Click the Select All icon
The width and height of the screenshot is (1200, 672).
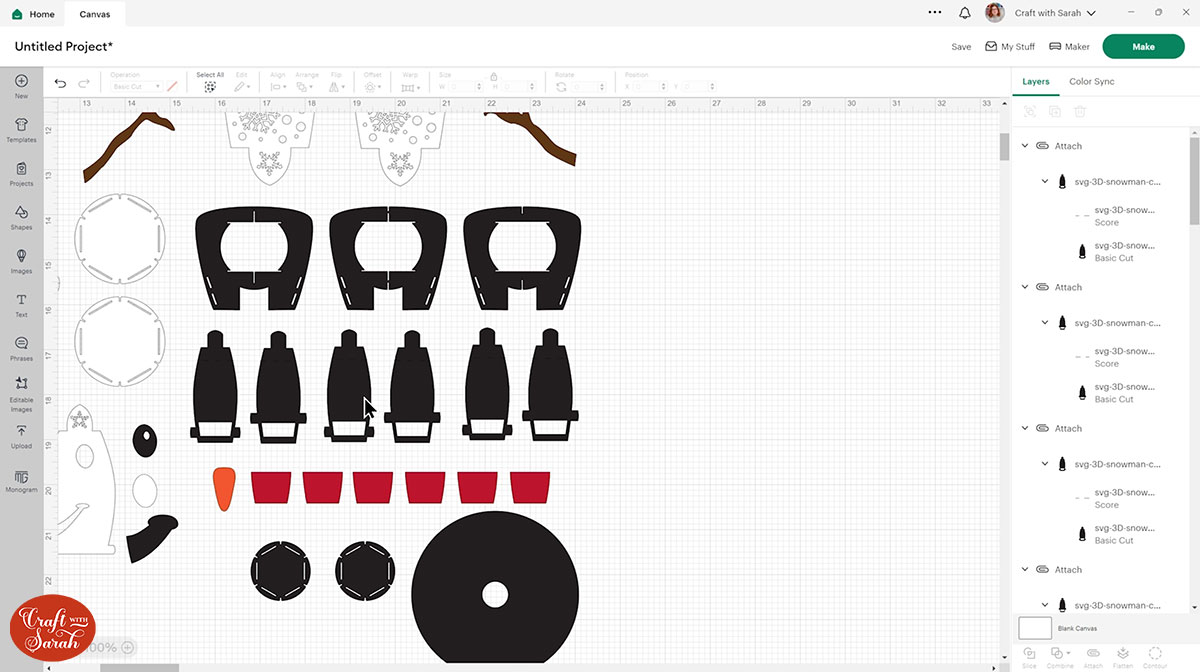click(210, 87)
